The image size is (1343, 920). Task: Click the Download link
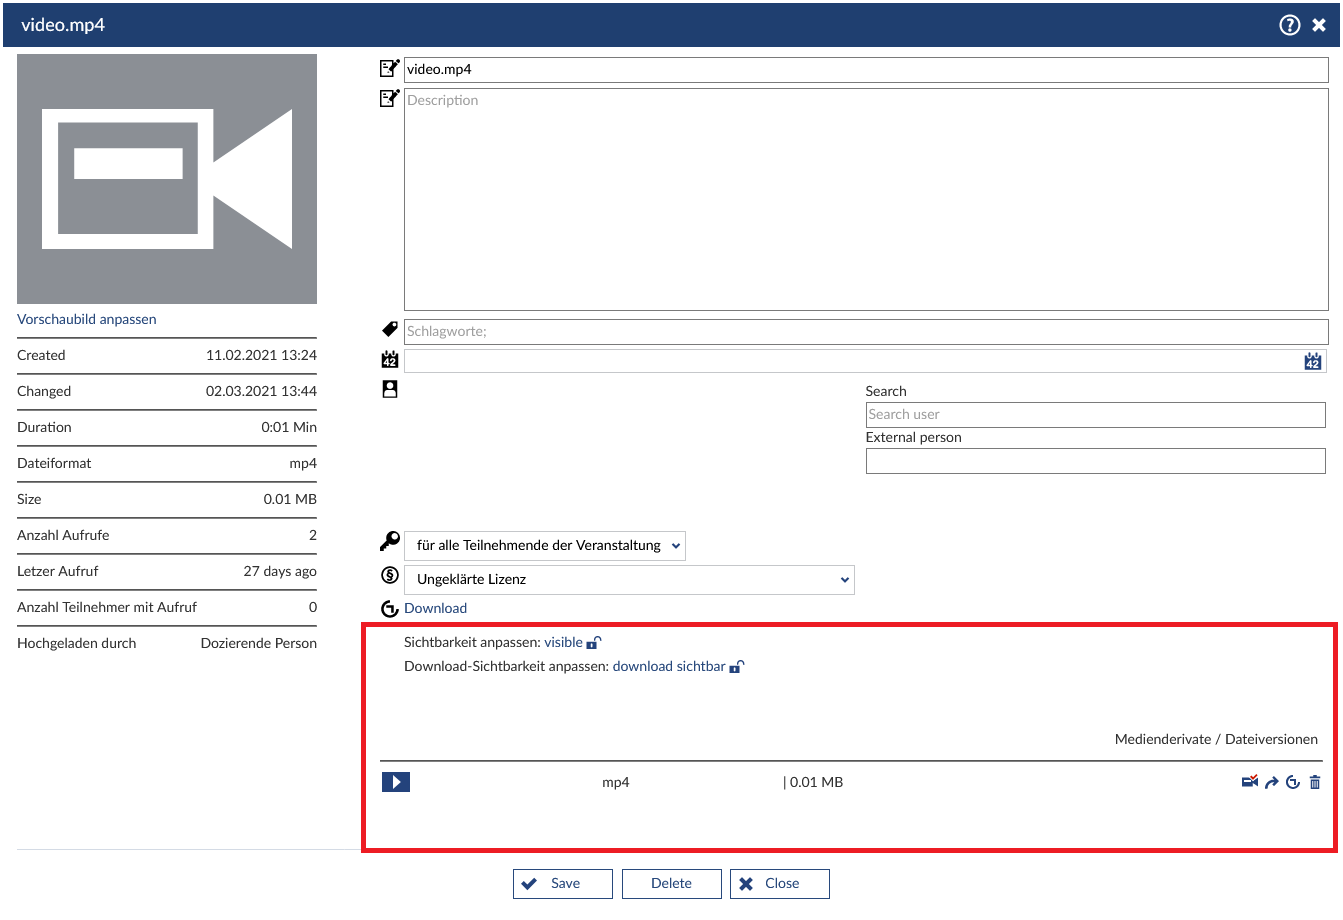(x=435, y=609)
